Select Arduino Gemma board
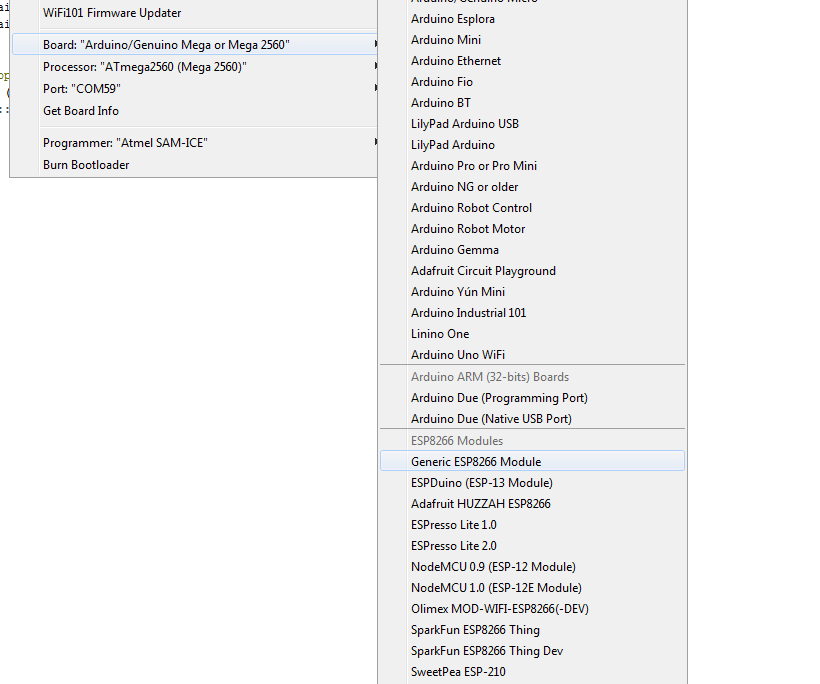This screenshot has height=684, width=820. point(532,250)
